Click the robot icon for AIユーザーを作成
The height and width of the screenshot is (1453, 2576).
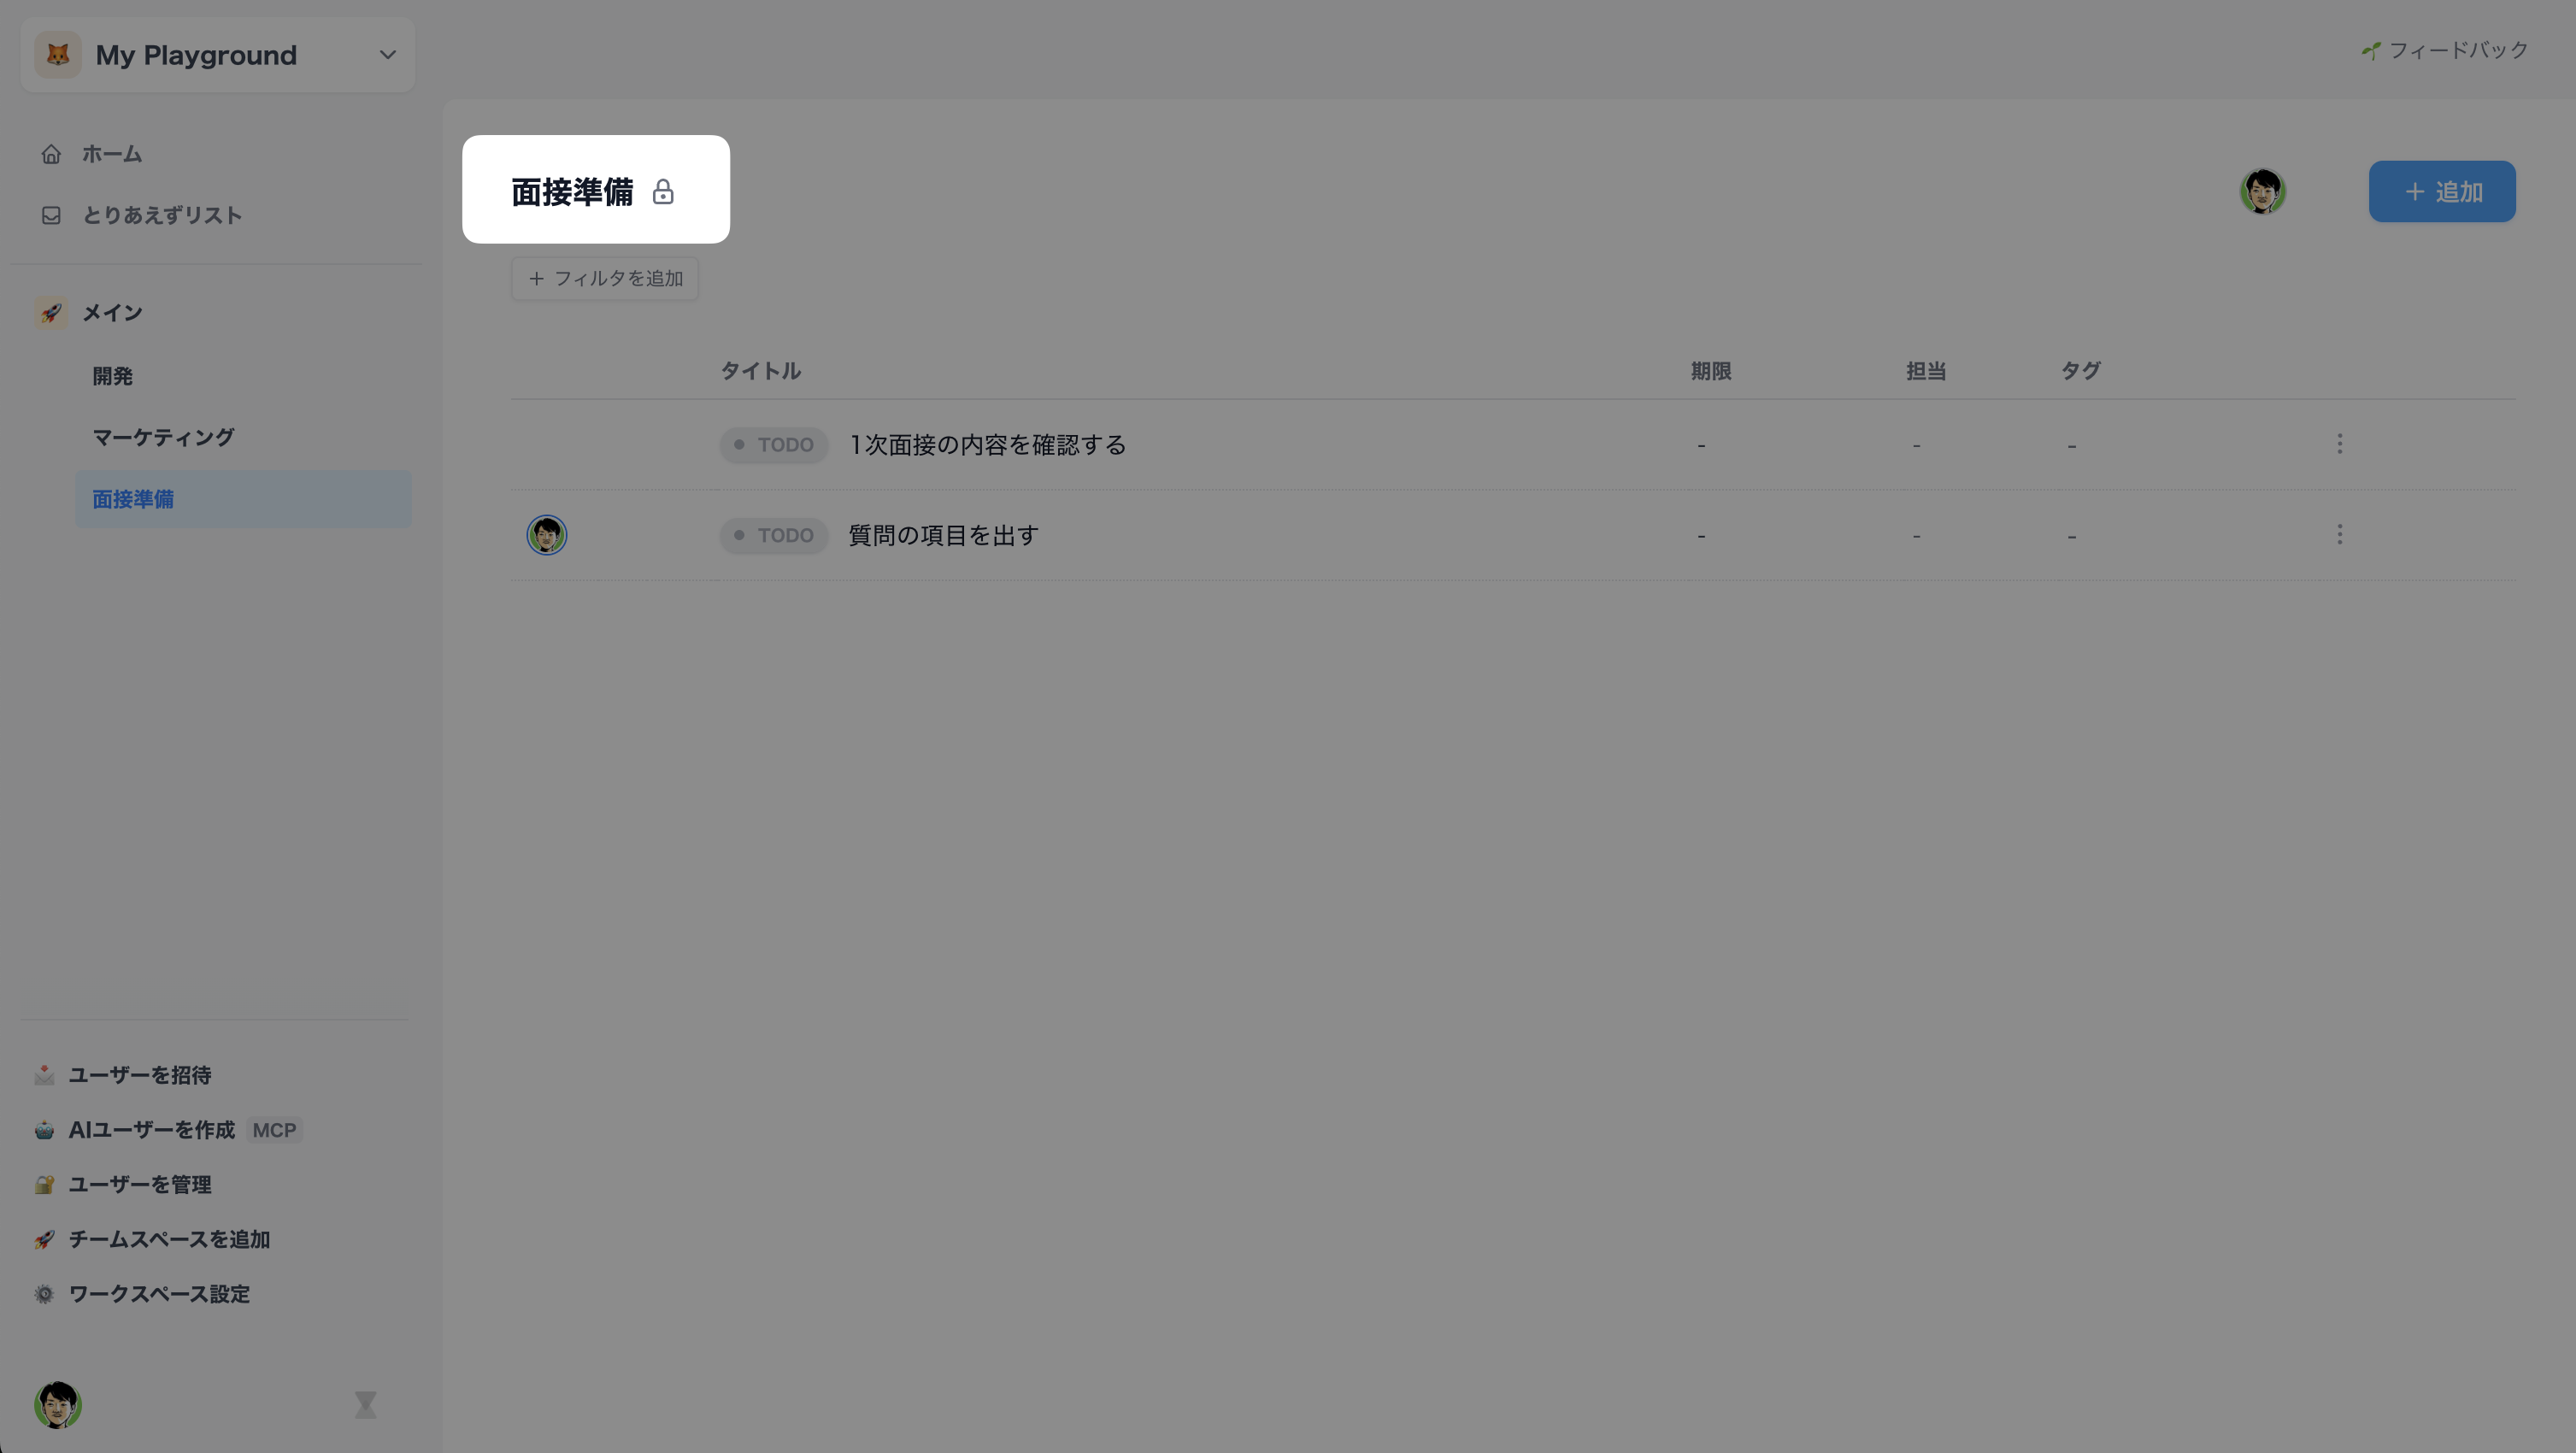coord(44,1130)
